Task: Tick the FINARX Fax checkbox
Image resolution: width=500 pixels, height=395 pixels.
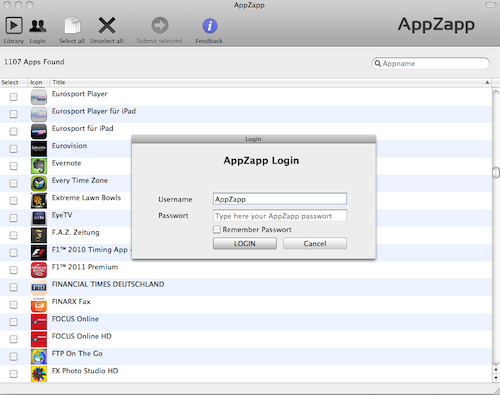Action: tap(13, 305)
